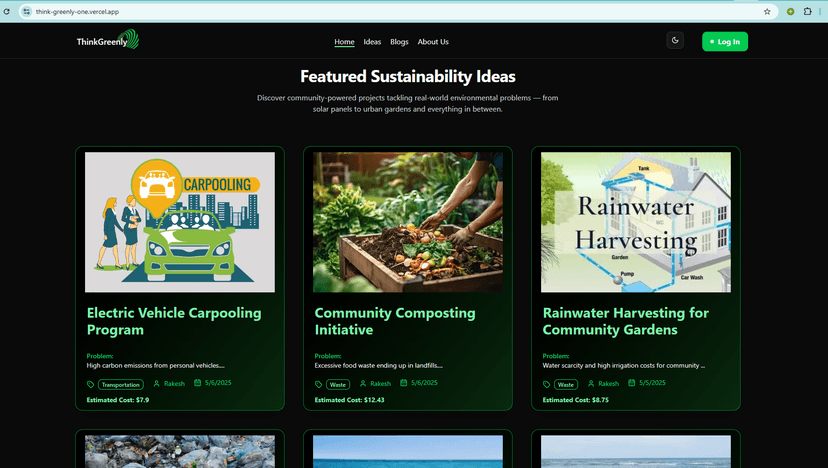The height and width of the screenshot is (468, 828).
Task: Open the browser extensions puzzle icon
Action: pyautogui.click(x=807, y=12)
